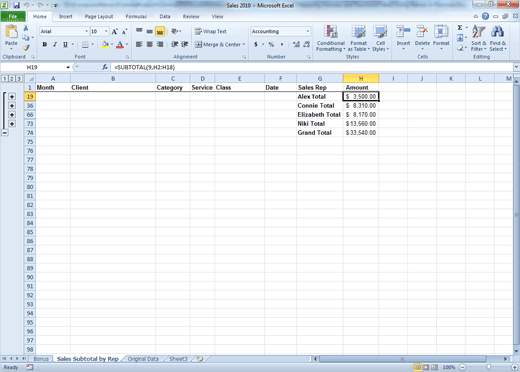This screenshot has height=372, width=520.
Task: Open the font size dropdown
Action: click(x=106, y=31)
